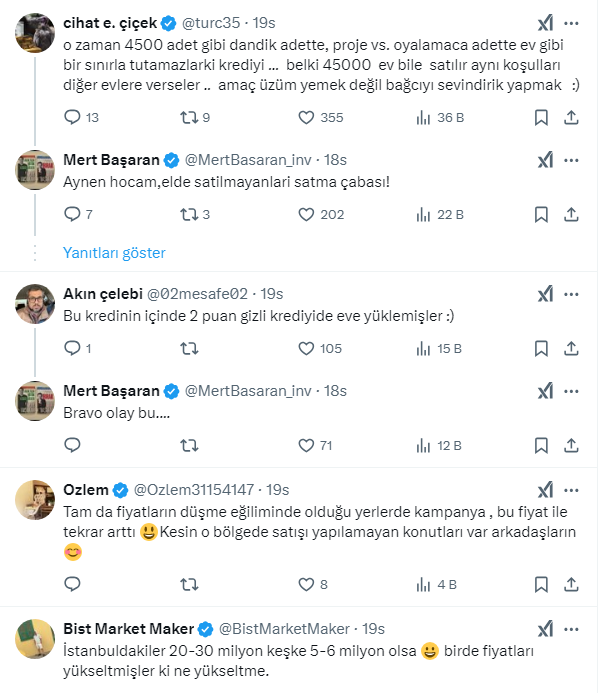Screen dimensions: 600x693
Task: Open more options on cihat e. çiçek's tweet
Action: click(x=571, y=23)
